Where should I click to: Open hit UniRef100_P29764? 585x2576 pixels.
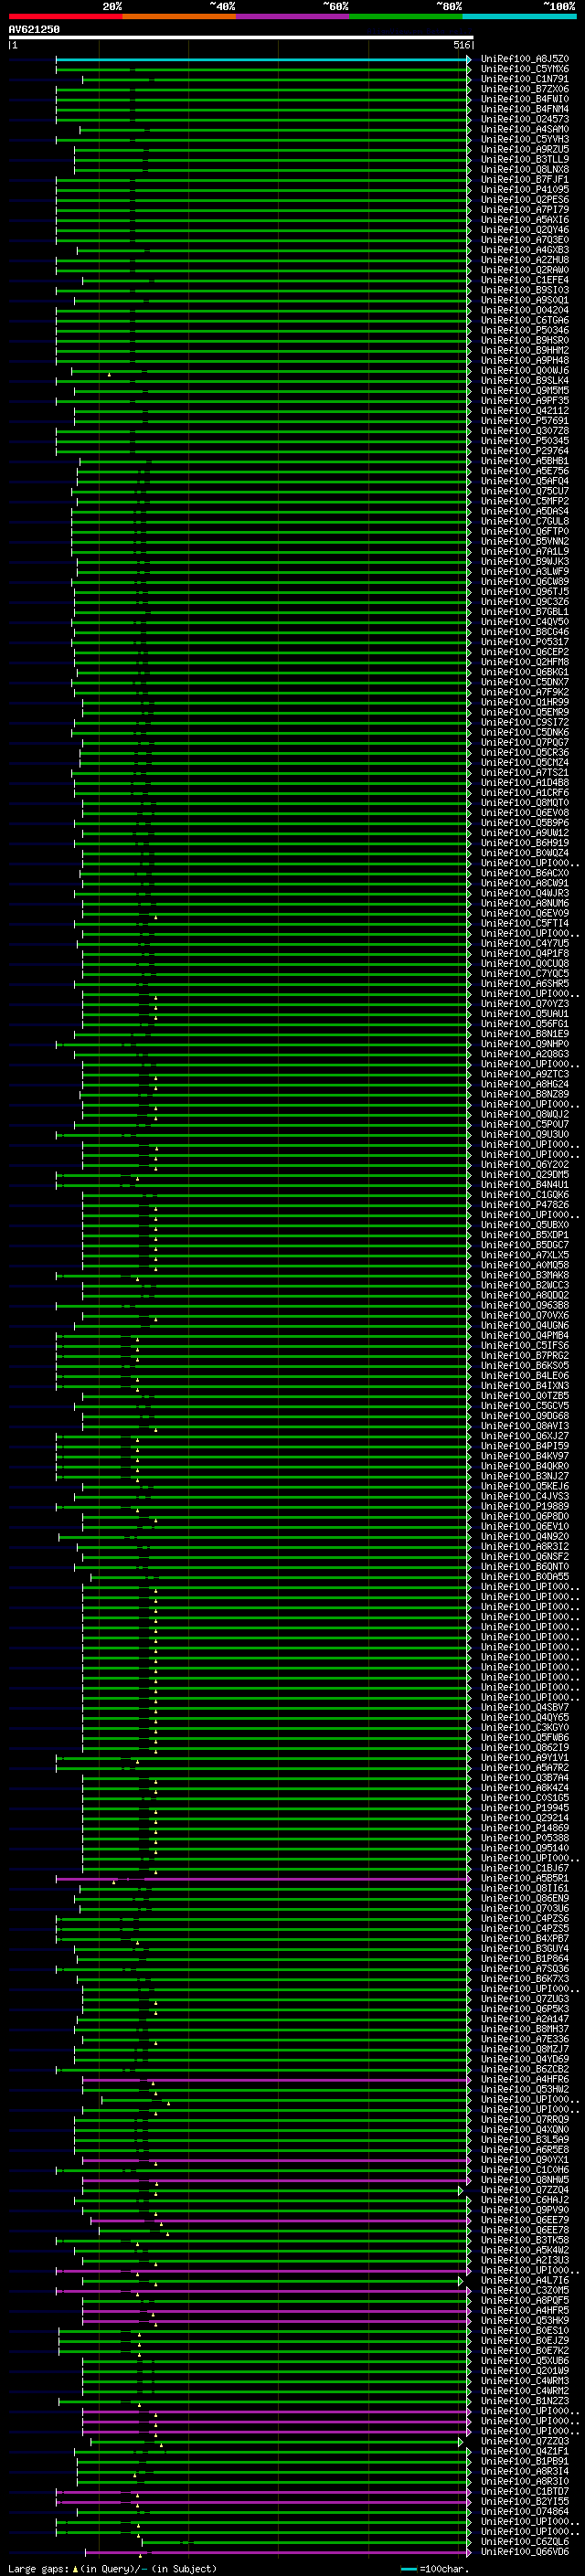[x=525, y=451]
